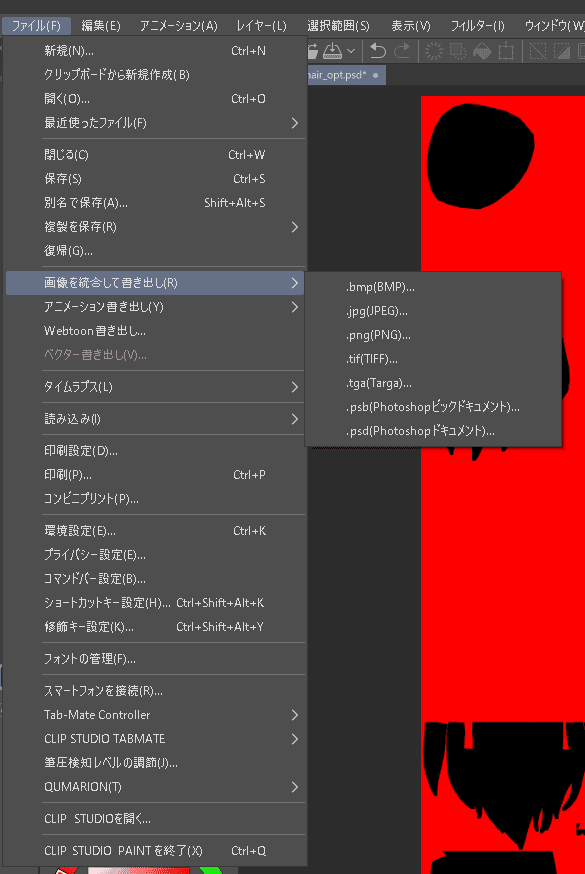Open 筆圧検知レベルの調節(J)... entry
The image size is (585, 874).
click(x=155, y=763)
